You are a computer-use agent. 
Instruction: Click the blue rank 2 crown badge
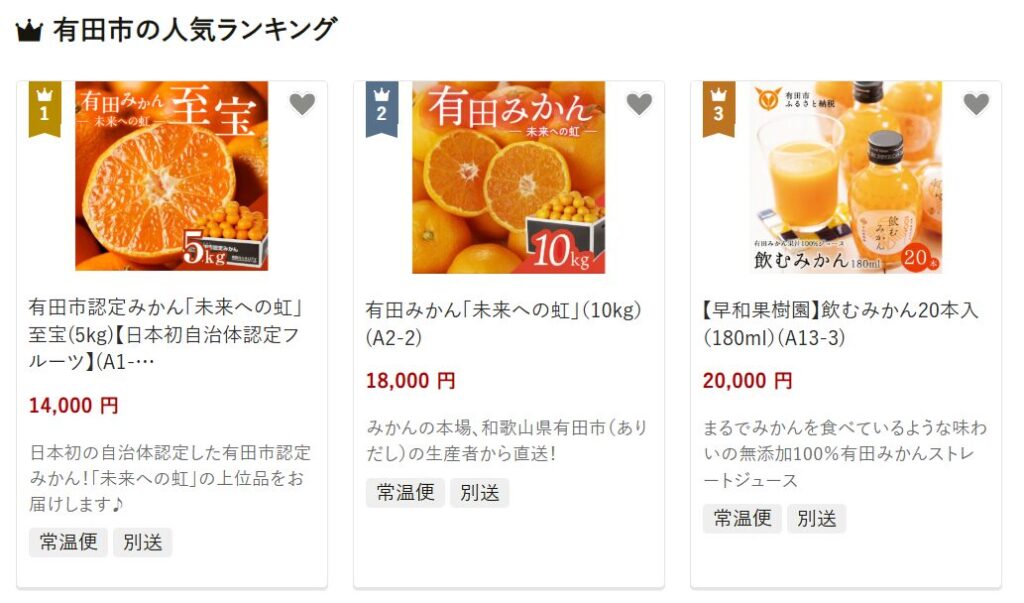pos(381,109)
